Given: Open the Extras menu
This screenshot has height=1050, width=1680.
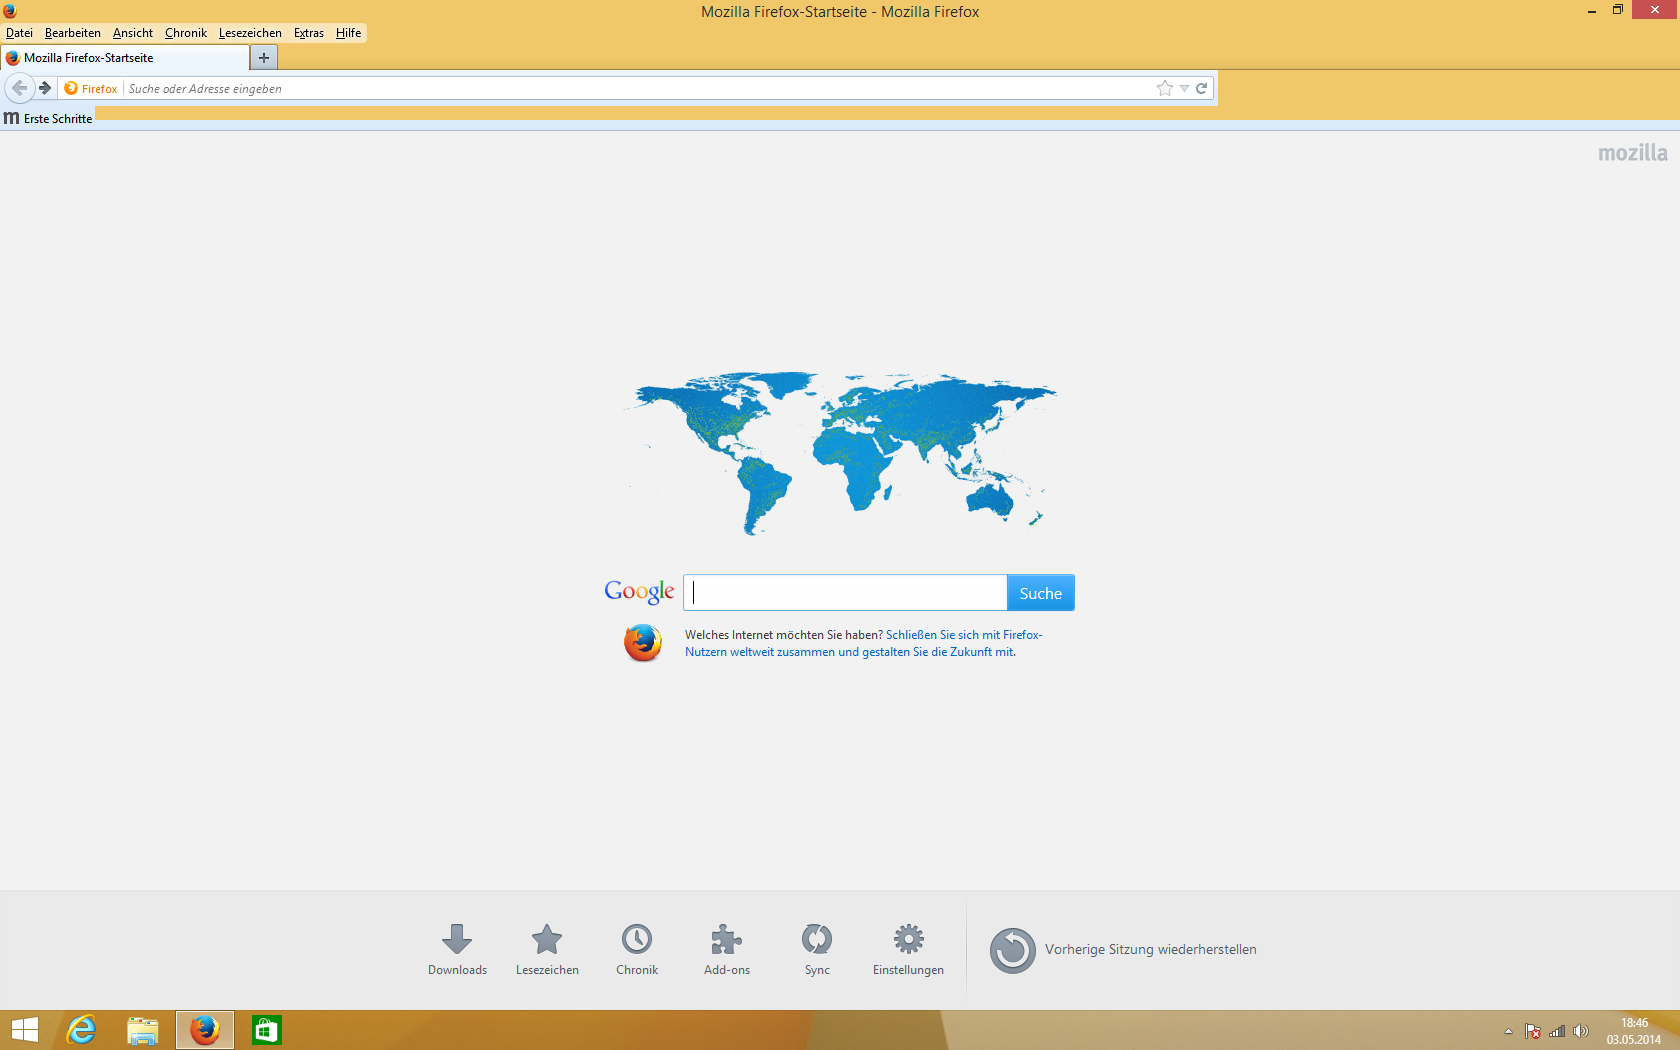Looking at the screenshot, I should pyautogui.click(x=309, y=33).
